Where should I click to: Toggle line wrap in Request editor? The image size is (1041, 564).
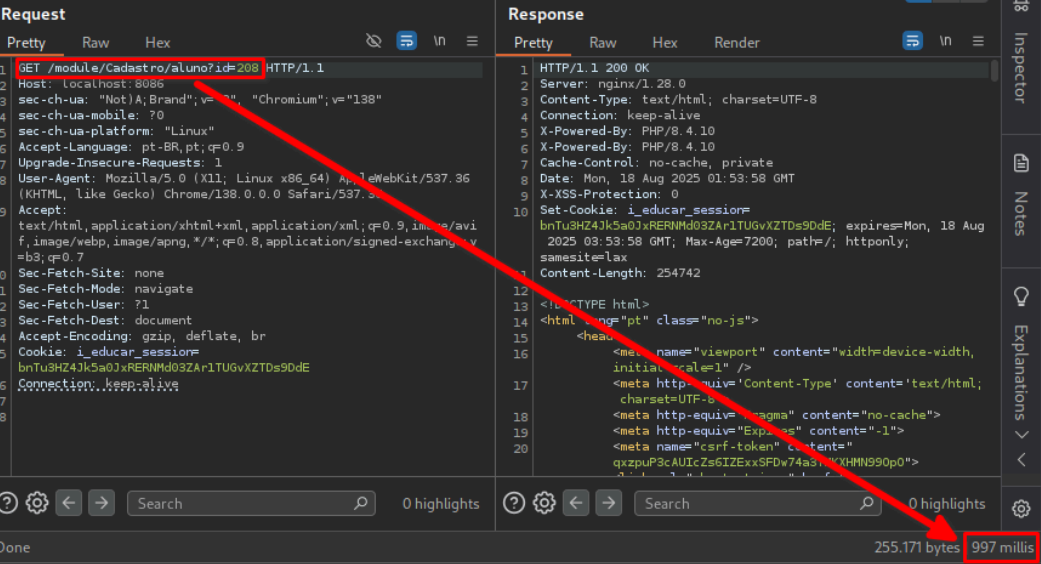tap(406, 41)
